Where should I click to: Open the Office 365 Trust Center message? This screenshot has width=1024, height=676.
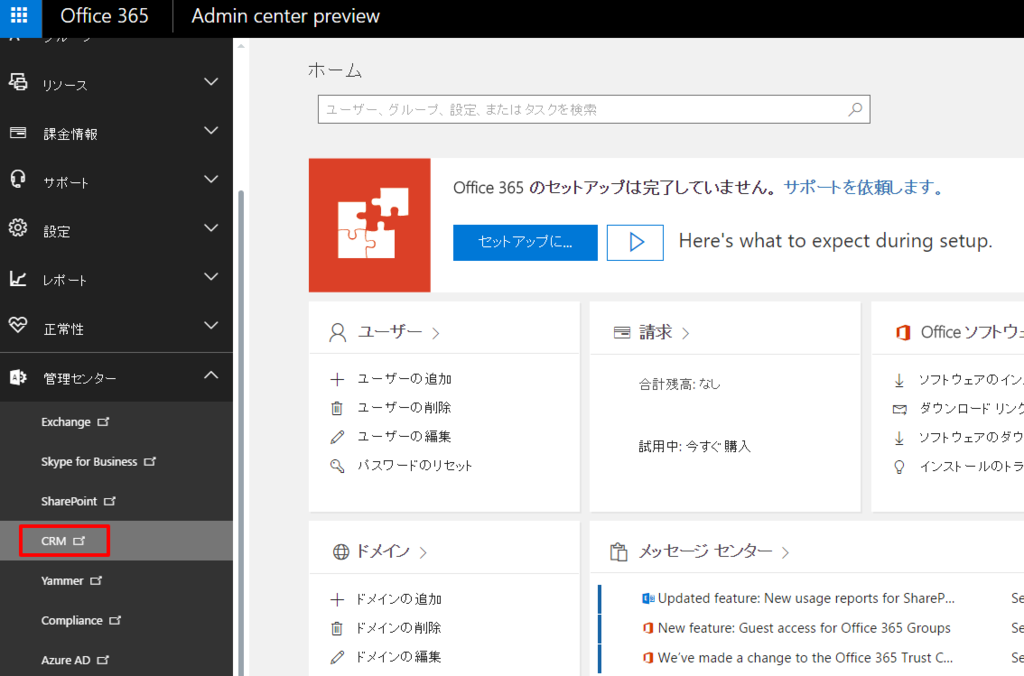coord(805,658)
